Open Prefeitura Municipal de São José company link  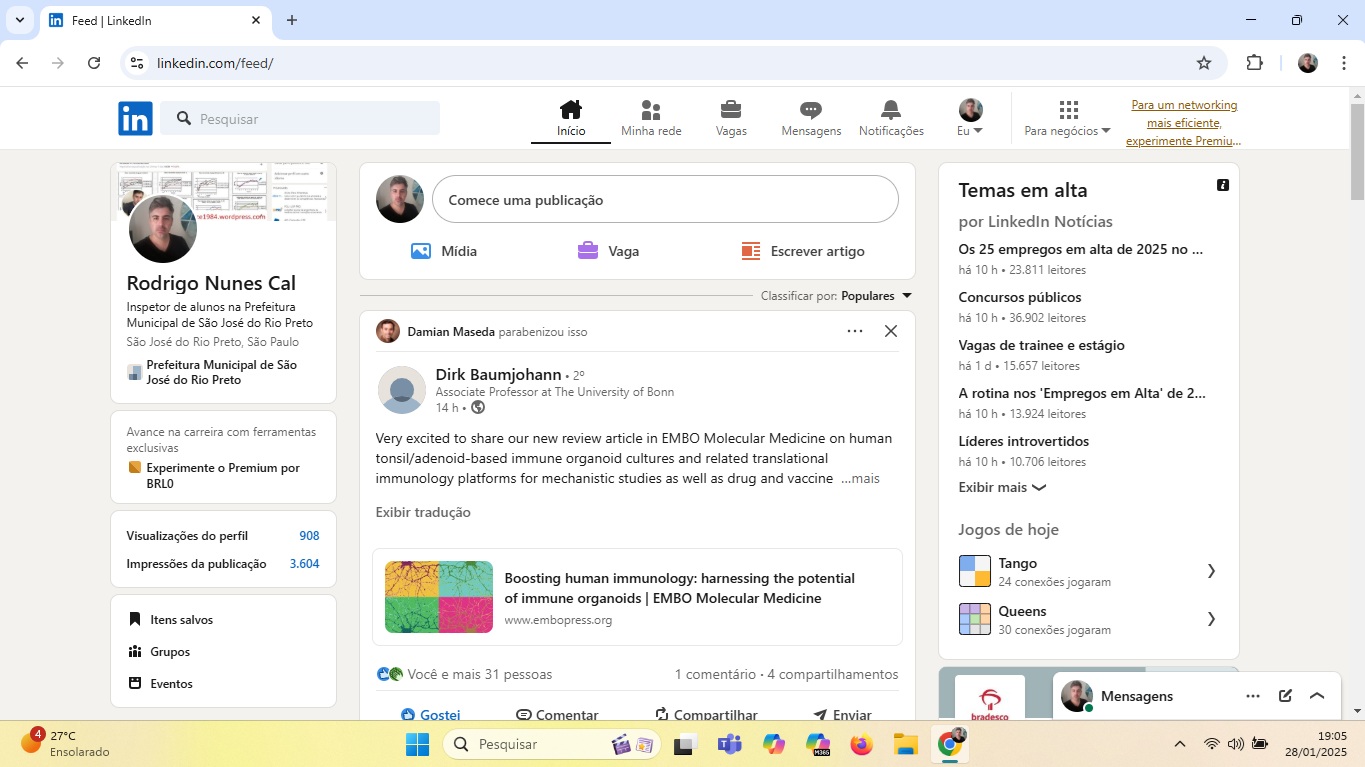point(221,372)
